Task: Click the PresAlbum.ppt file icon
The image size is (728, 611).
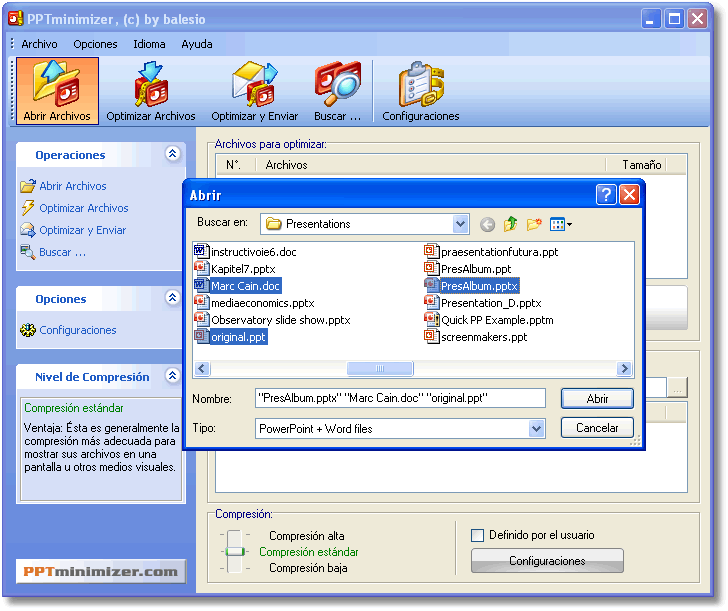Action: click(x=431, y=268)
